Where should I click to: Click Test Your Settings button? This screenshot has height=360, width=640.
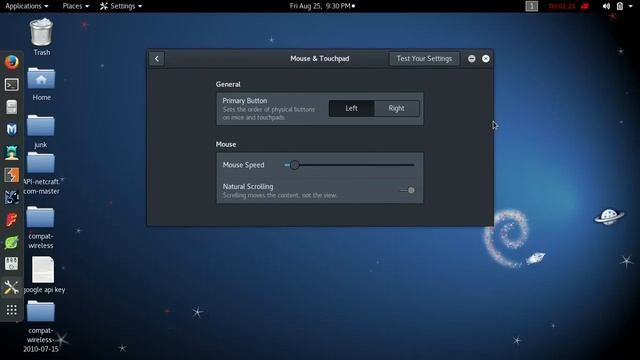[424, 59]
